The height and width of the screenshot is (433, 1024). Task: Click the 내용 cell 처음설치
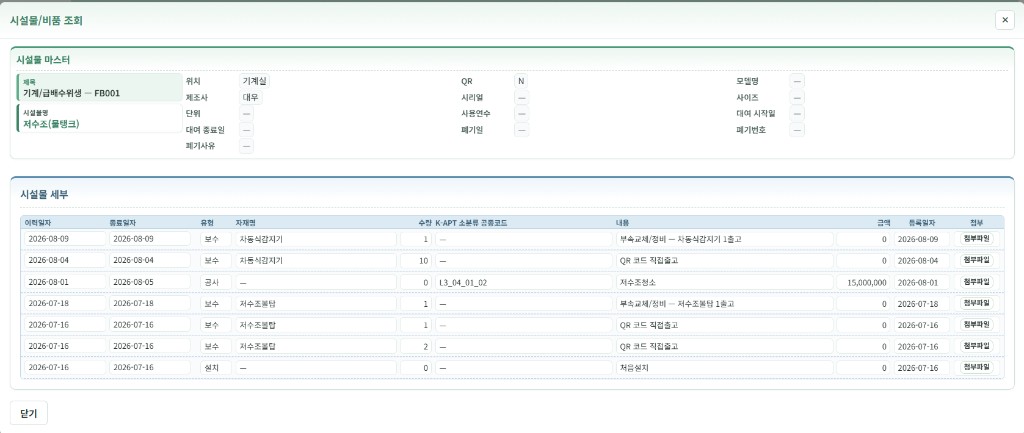pos(724,368)
